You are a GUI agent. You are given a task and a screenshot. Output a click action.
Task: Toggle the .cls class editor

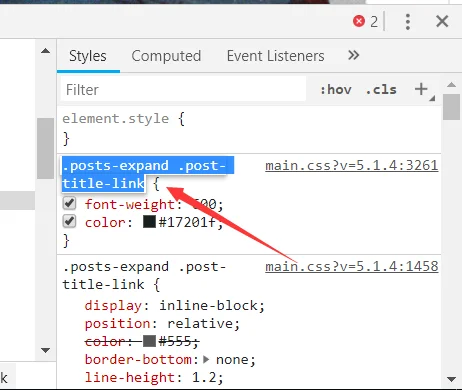point(381,90)
